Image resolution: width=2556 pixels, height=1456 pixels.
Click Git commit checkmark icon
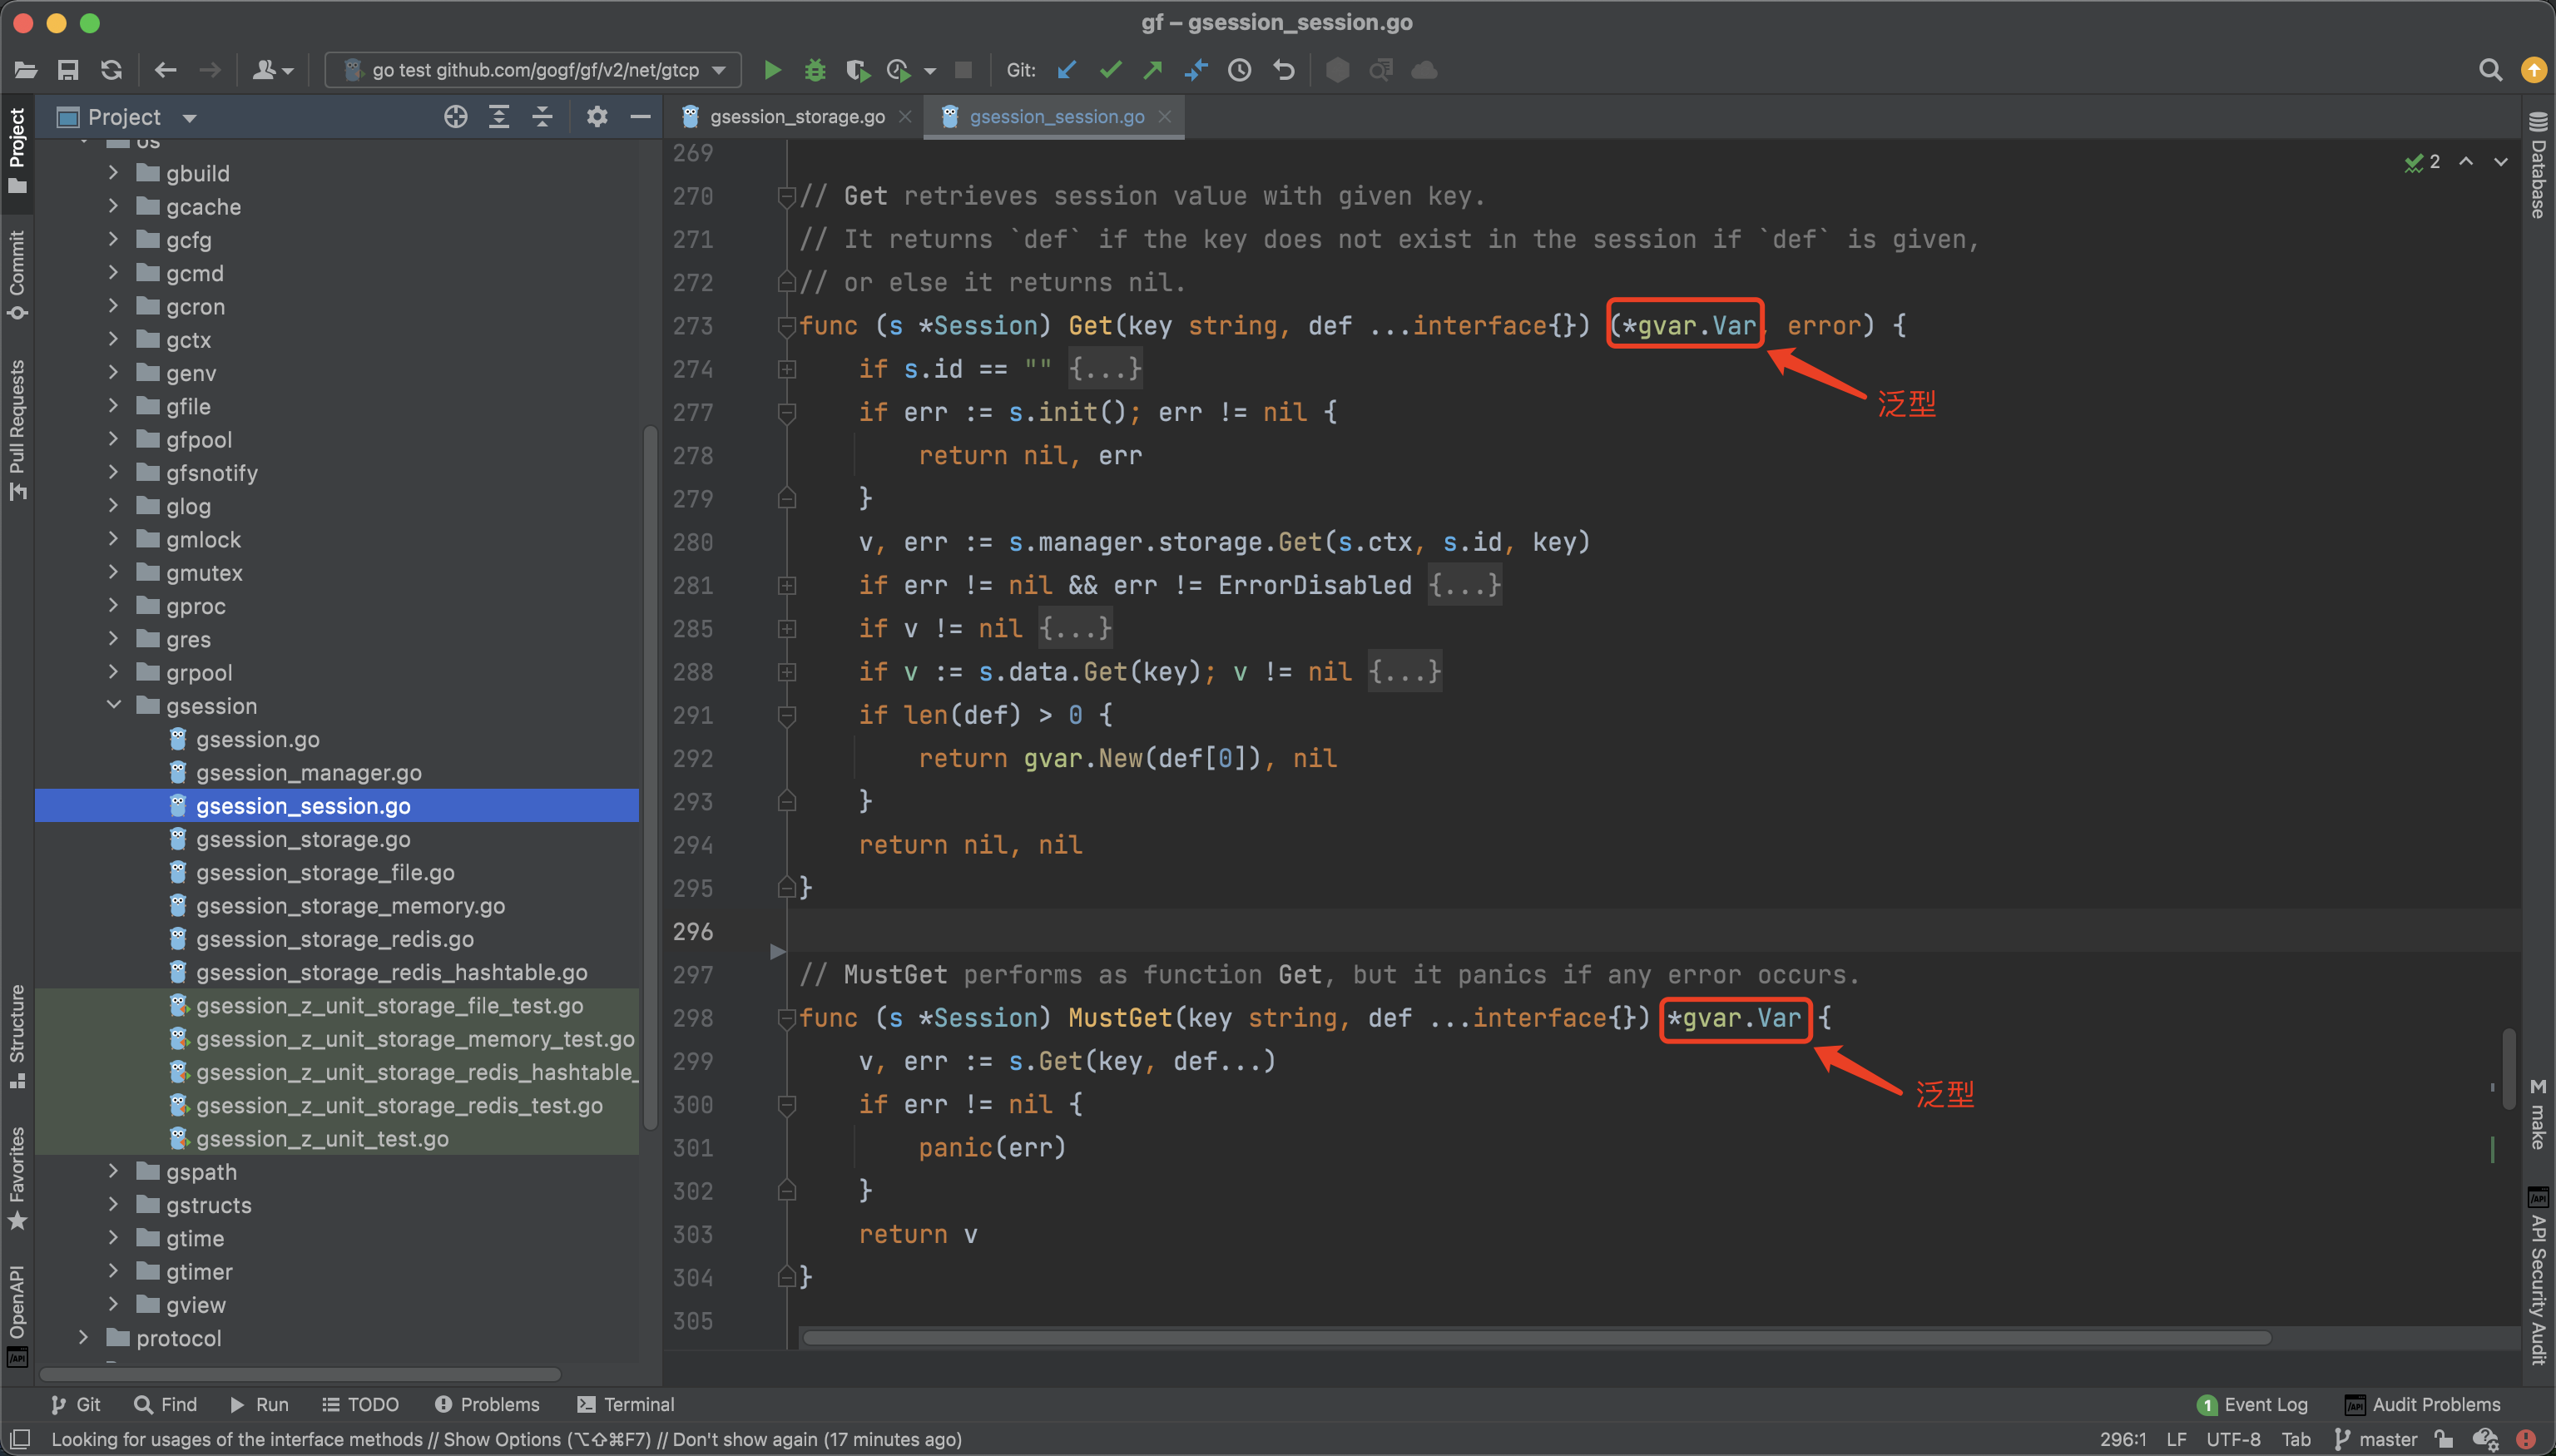click(1110, 70)
